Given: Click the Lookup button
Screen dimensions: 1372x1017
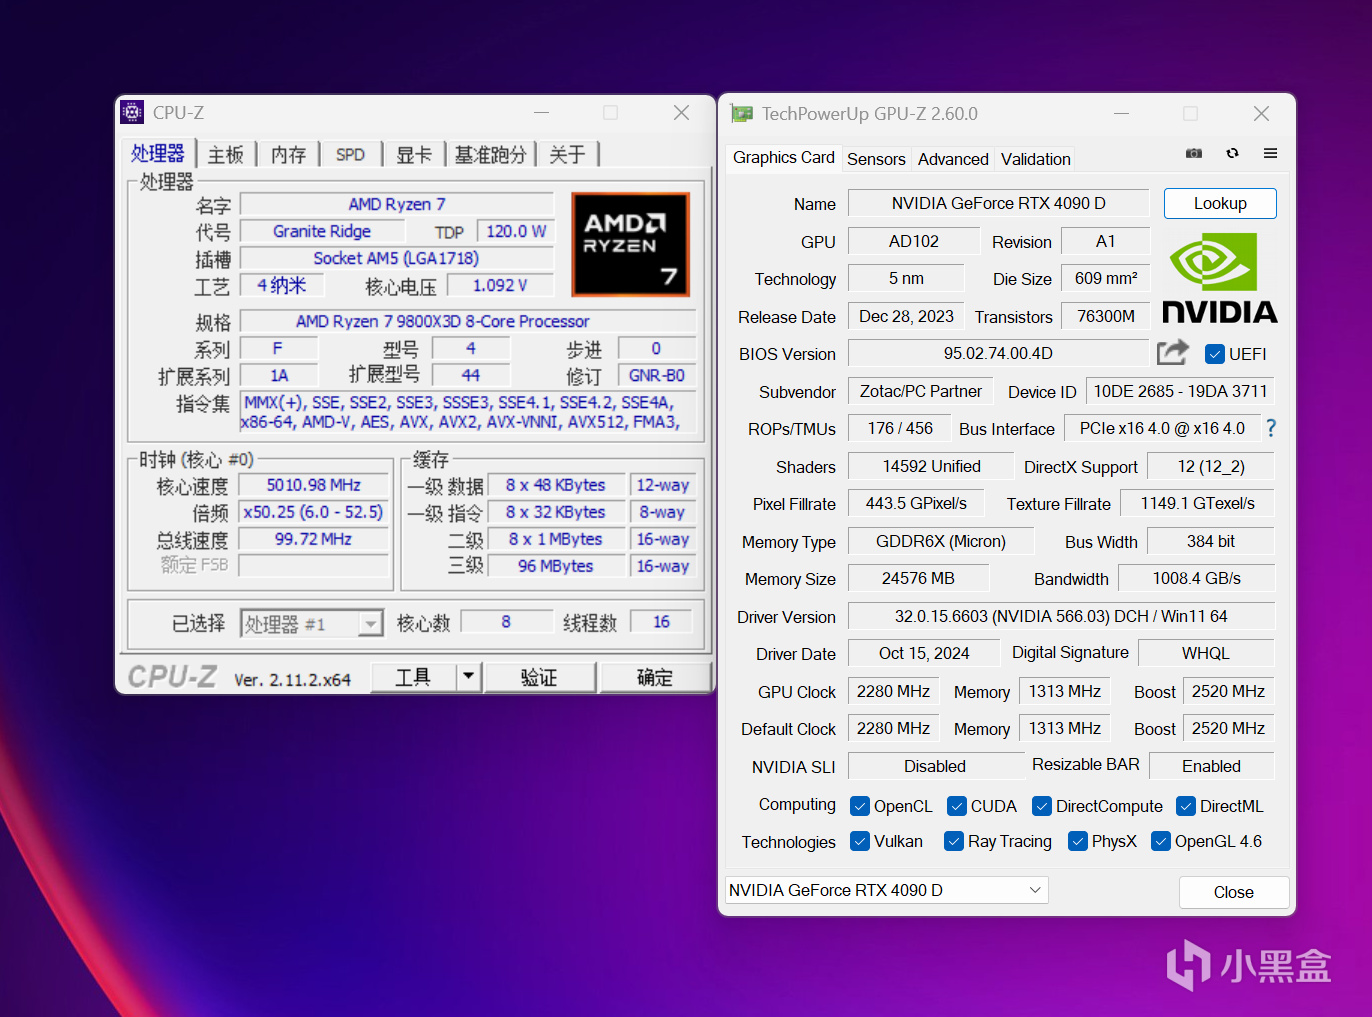Looking at the screenshot, I should point(1220,203).
